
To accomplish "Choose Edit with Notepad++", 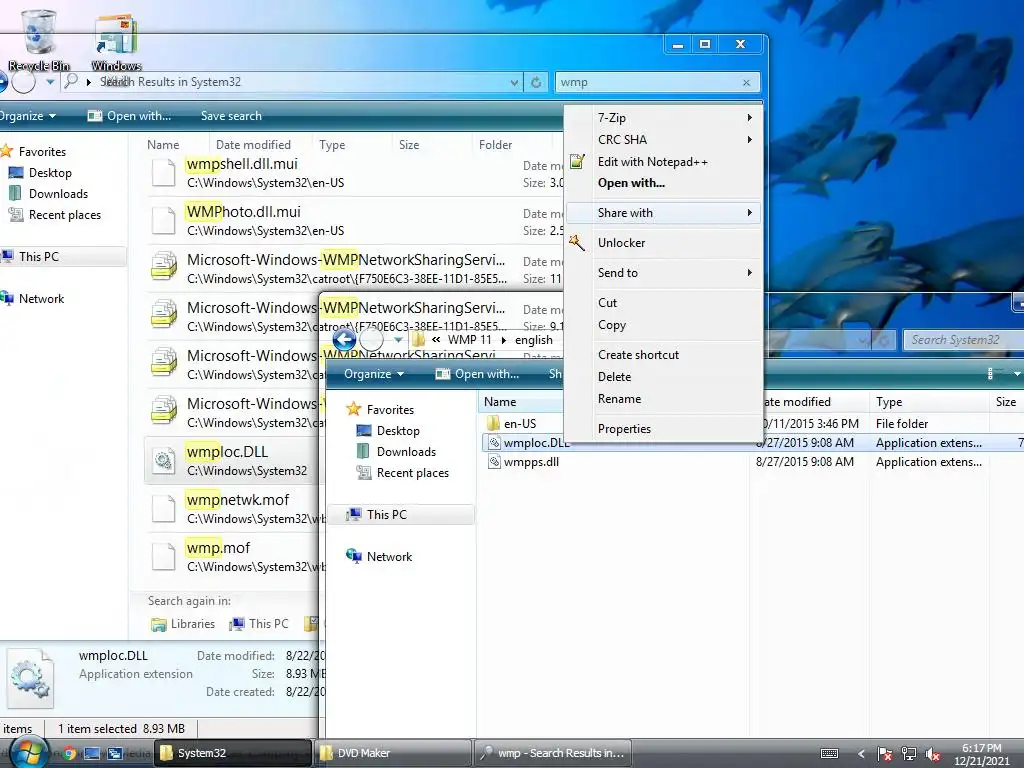I will click(x=664, y=161).
